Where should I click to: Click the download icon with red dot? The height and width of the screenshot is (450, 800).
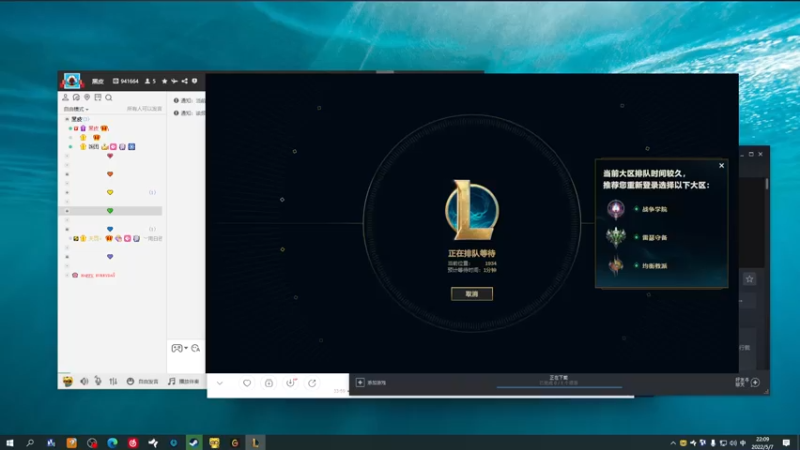click(291, 383)
